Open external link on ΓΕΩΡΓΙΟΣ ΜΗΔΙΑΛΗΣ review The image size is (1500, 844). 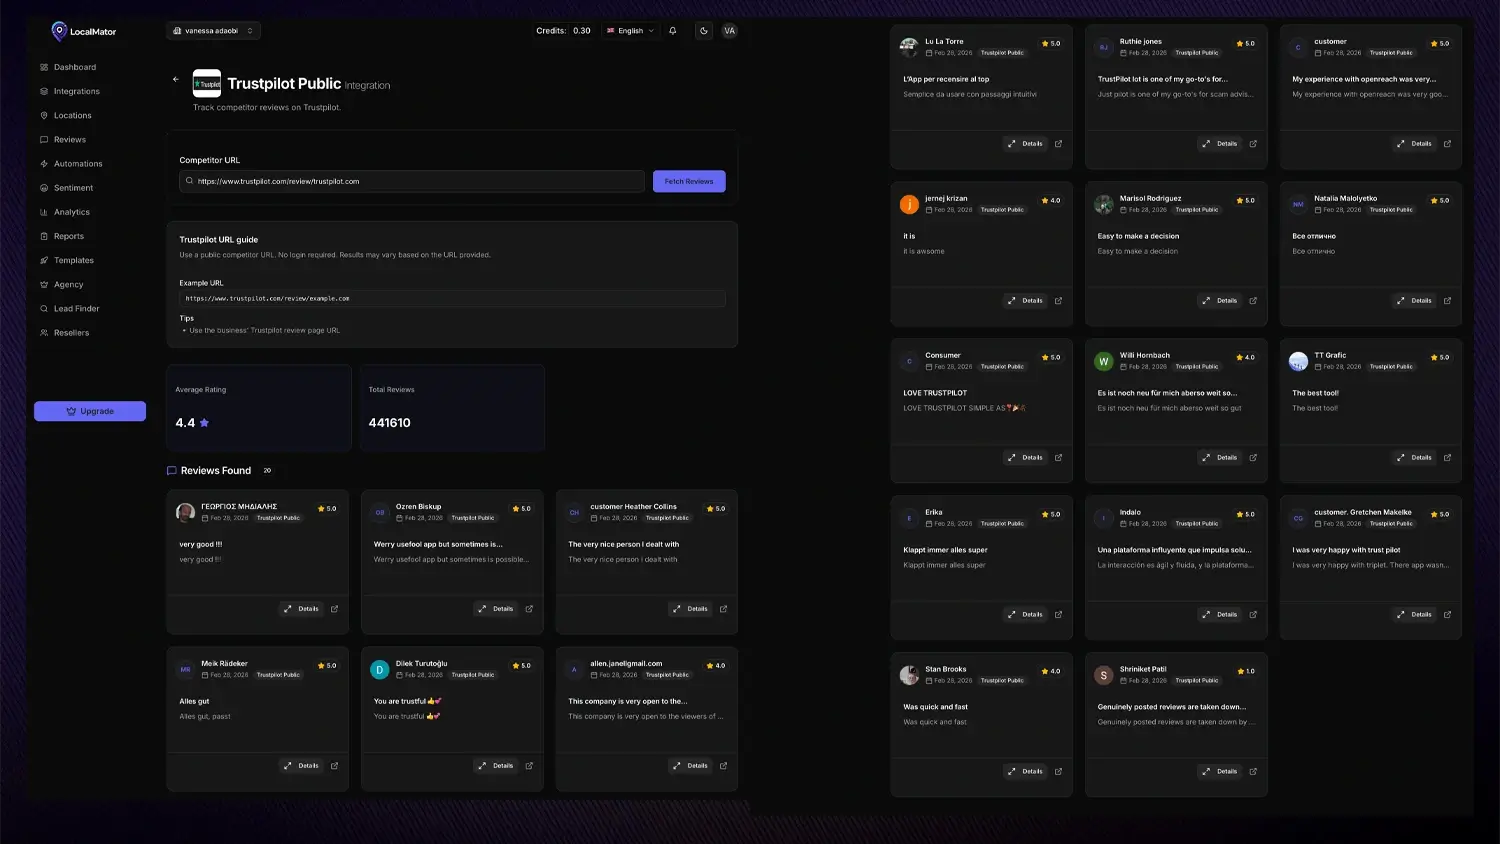334,609
